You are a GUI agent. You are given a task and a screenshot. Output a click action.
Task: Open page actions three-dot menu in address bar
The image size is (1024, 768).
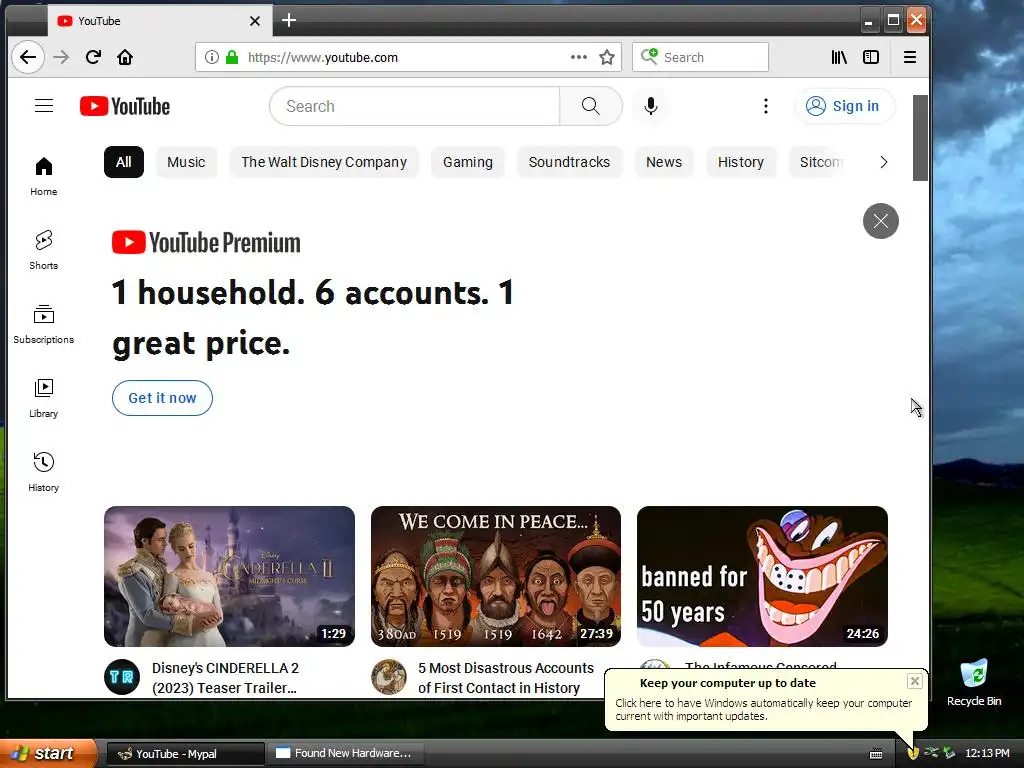tap(579, 57)
